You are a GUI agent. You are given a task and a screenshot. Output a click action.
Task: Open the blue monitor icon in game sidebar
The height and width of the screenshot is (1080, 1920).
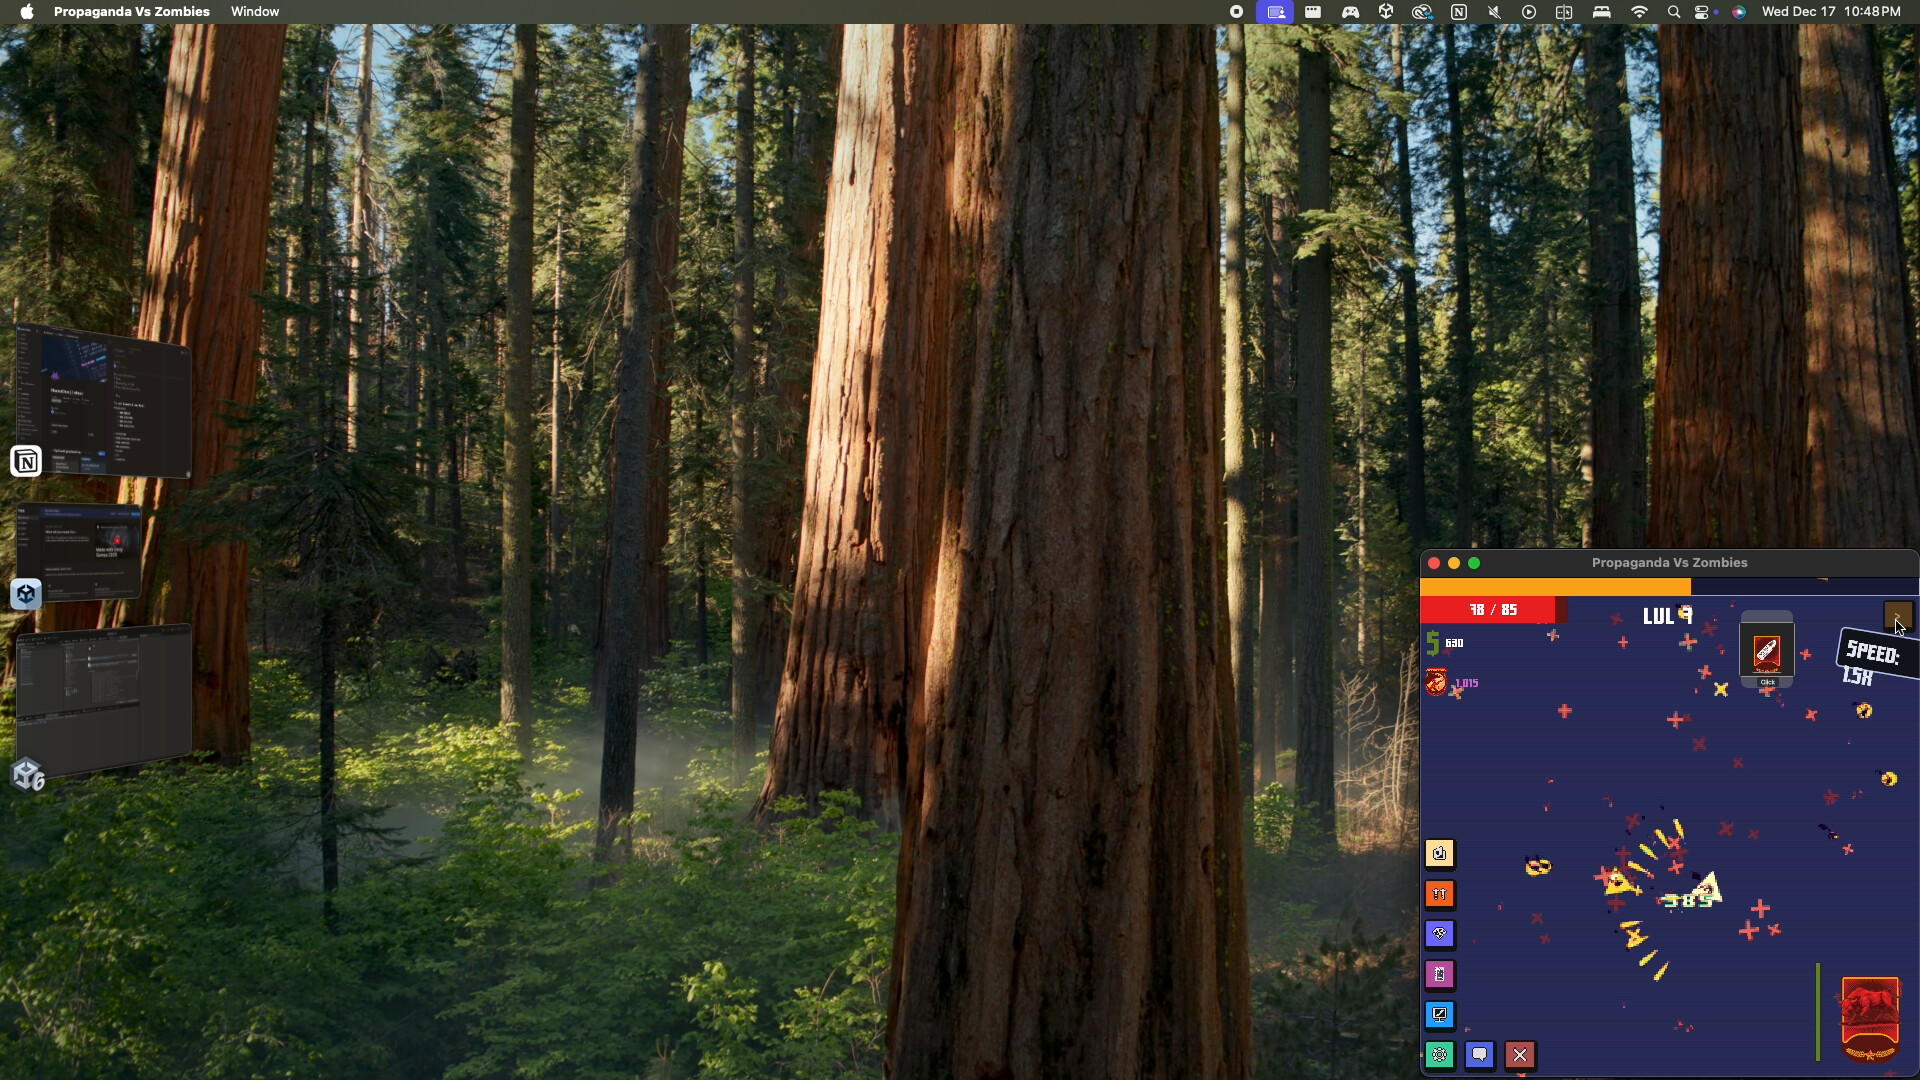1440,1014
